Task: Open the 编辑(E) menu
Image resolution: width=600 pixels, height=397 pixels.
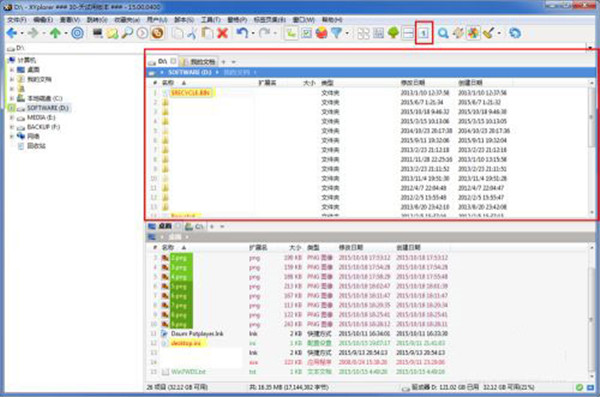Action: pyautogui.click(x=42, y=20)
